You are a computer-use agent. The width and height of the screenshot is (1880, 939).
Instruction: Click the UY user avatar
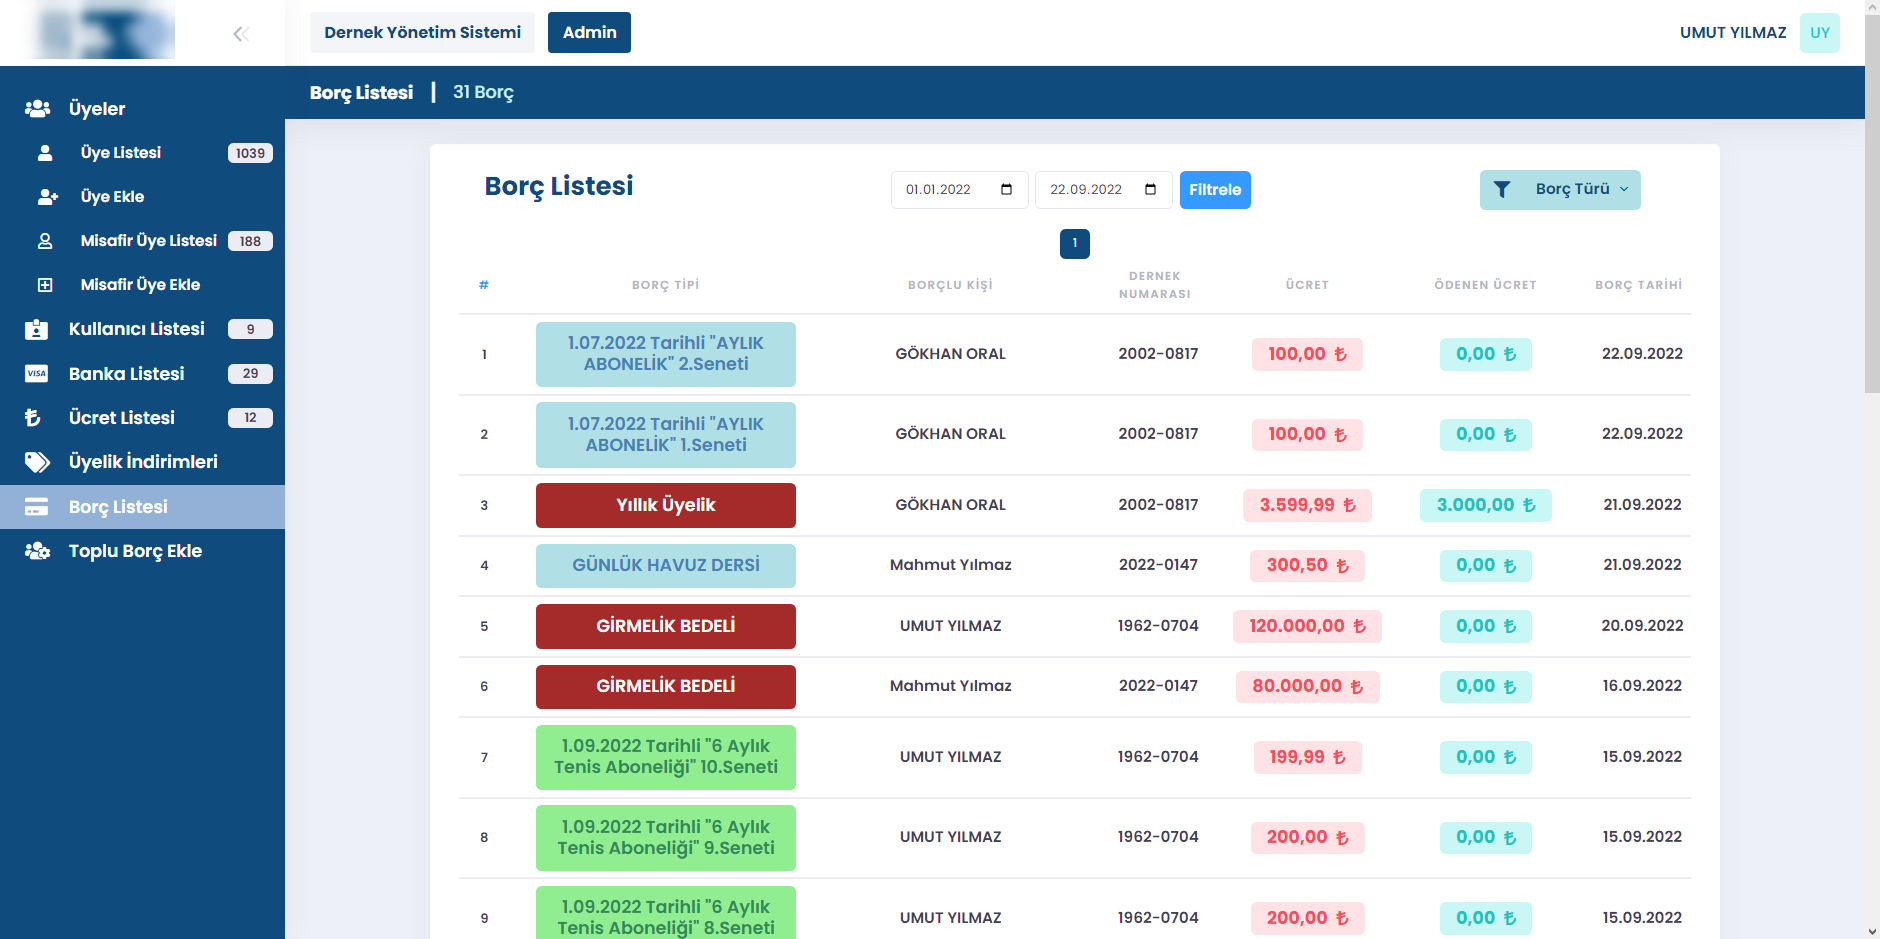pyautogui.click(x=1819, y=33)
